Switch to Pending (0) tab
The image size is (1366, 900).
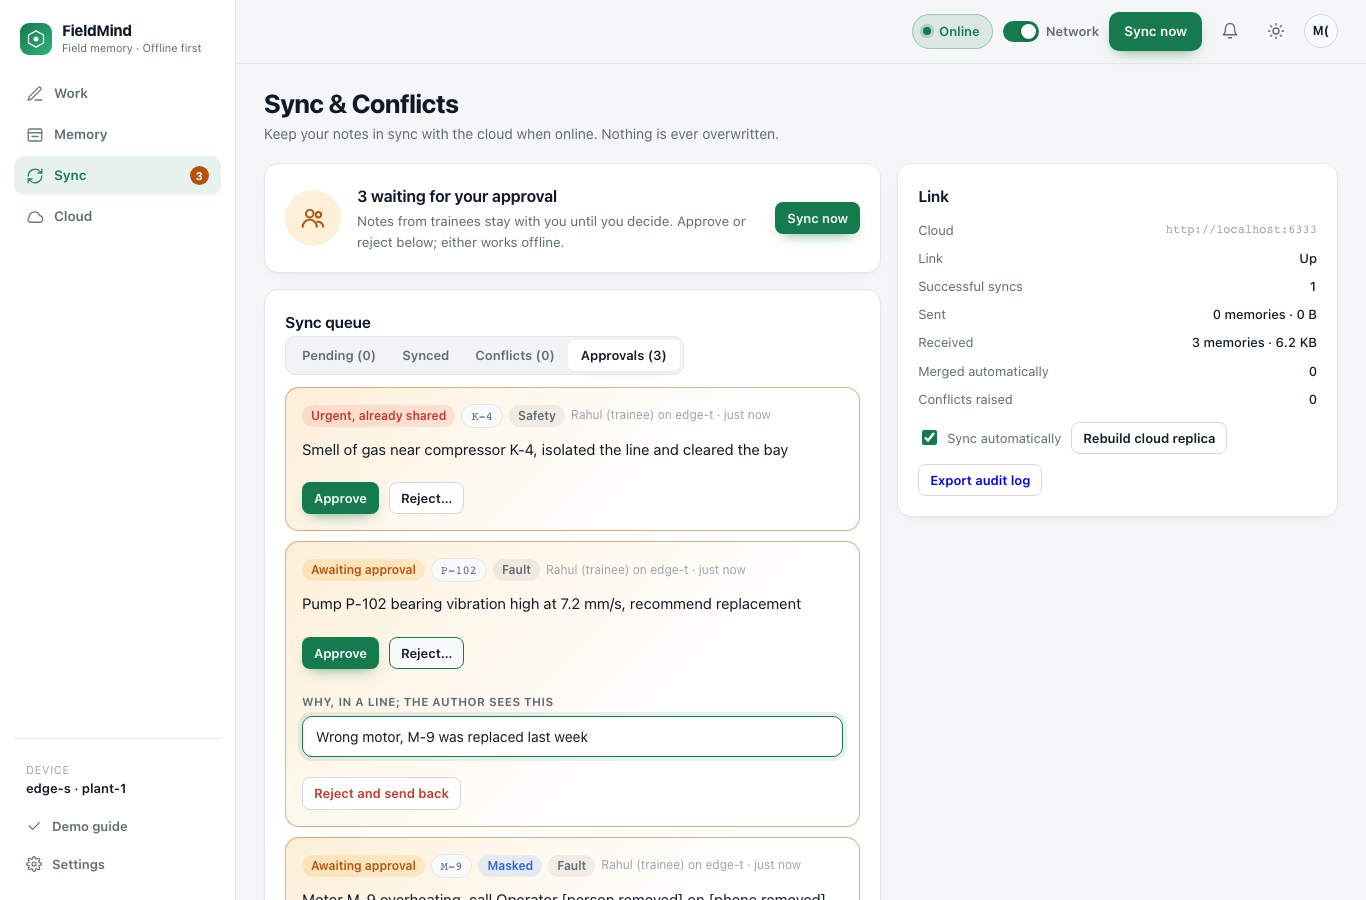(x=339, y=356)
